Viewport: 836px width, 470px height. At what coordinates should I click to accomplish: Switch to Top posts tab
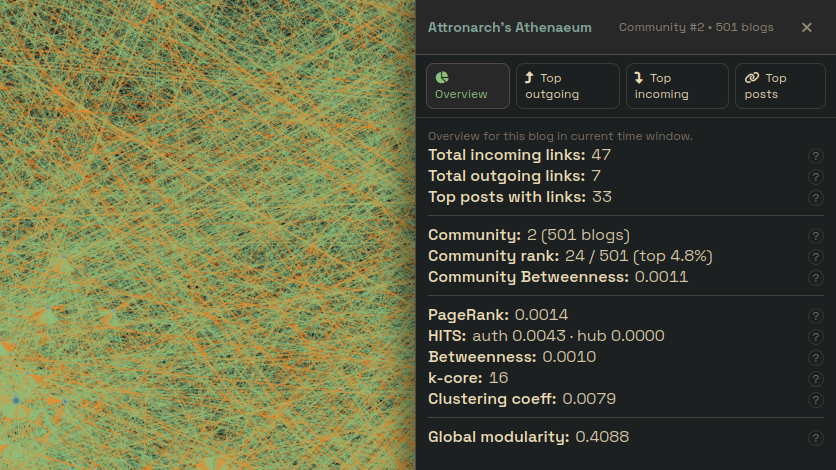click(x=780, y=86)
